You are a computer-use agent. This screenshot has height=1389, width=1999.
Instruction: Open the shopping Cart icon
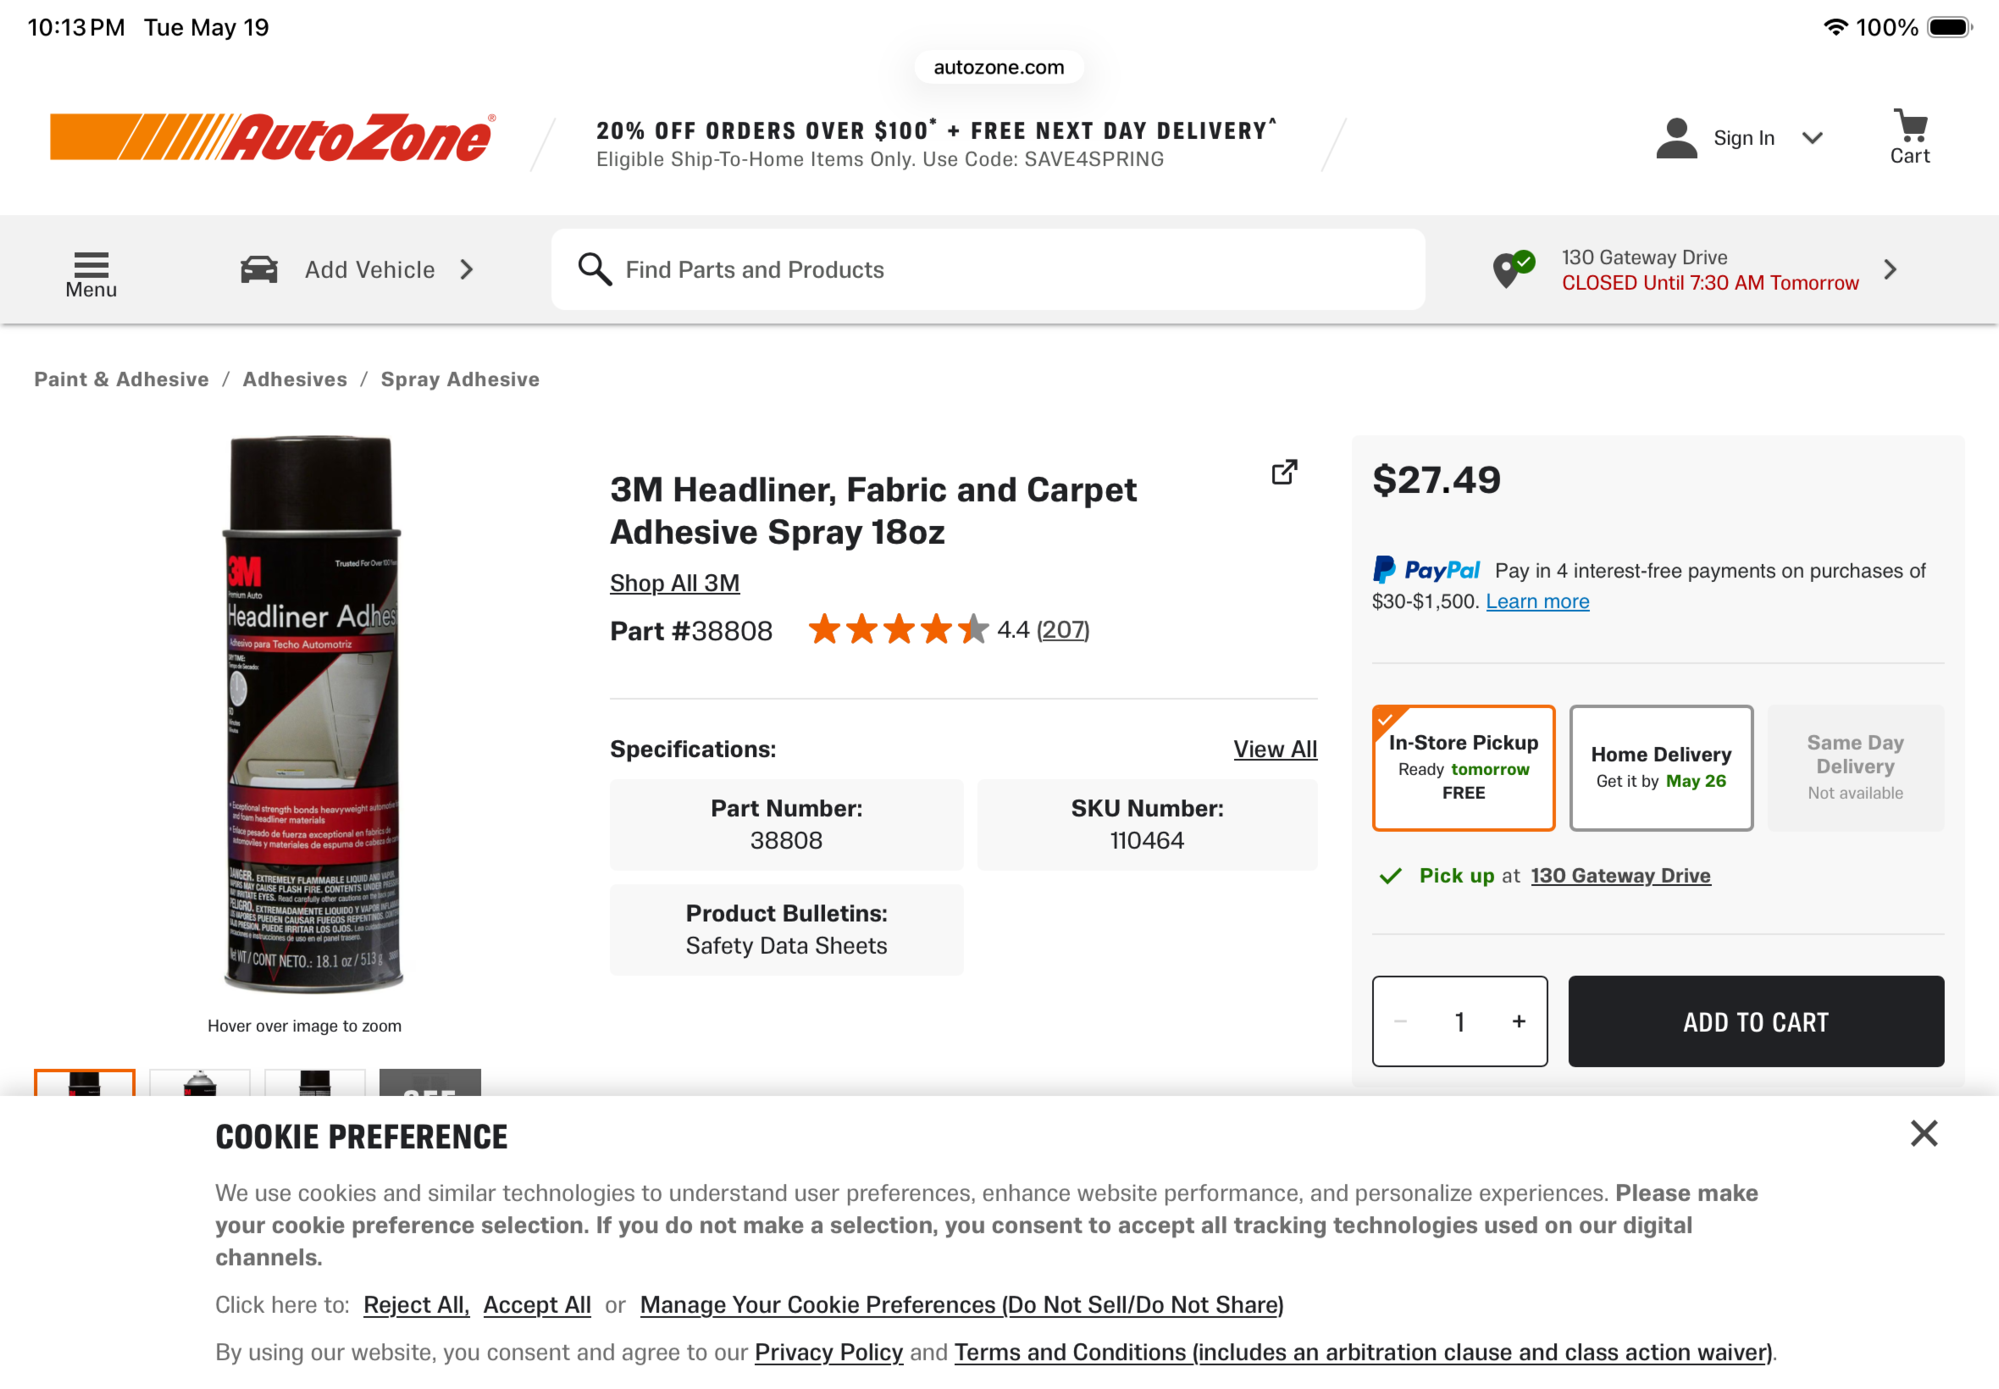click(1910, 126)
